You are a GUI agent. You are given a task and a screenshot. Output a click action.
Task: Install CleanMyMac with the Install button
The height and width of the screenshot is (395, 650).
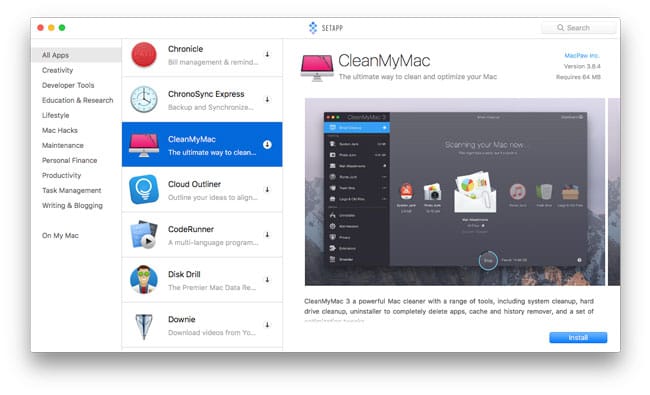point(578,337)
